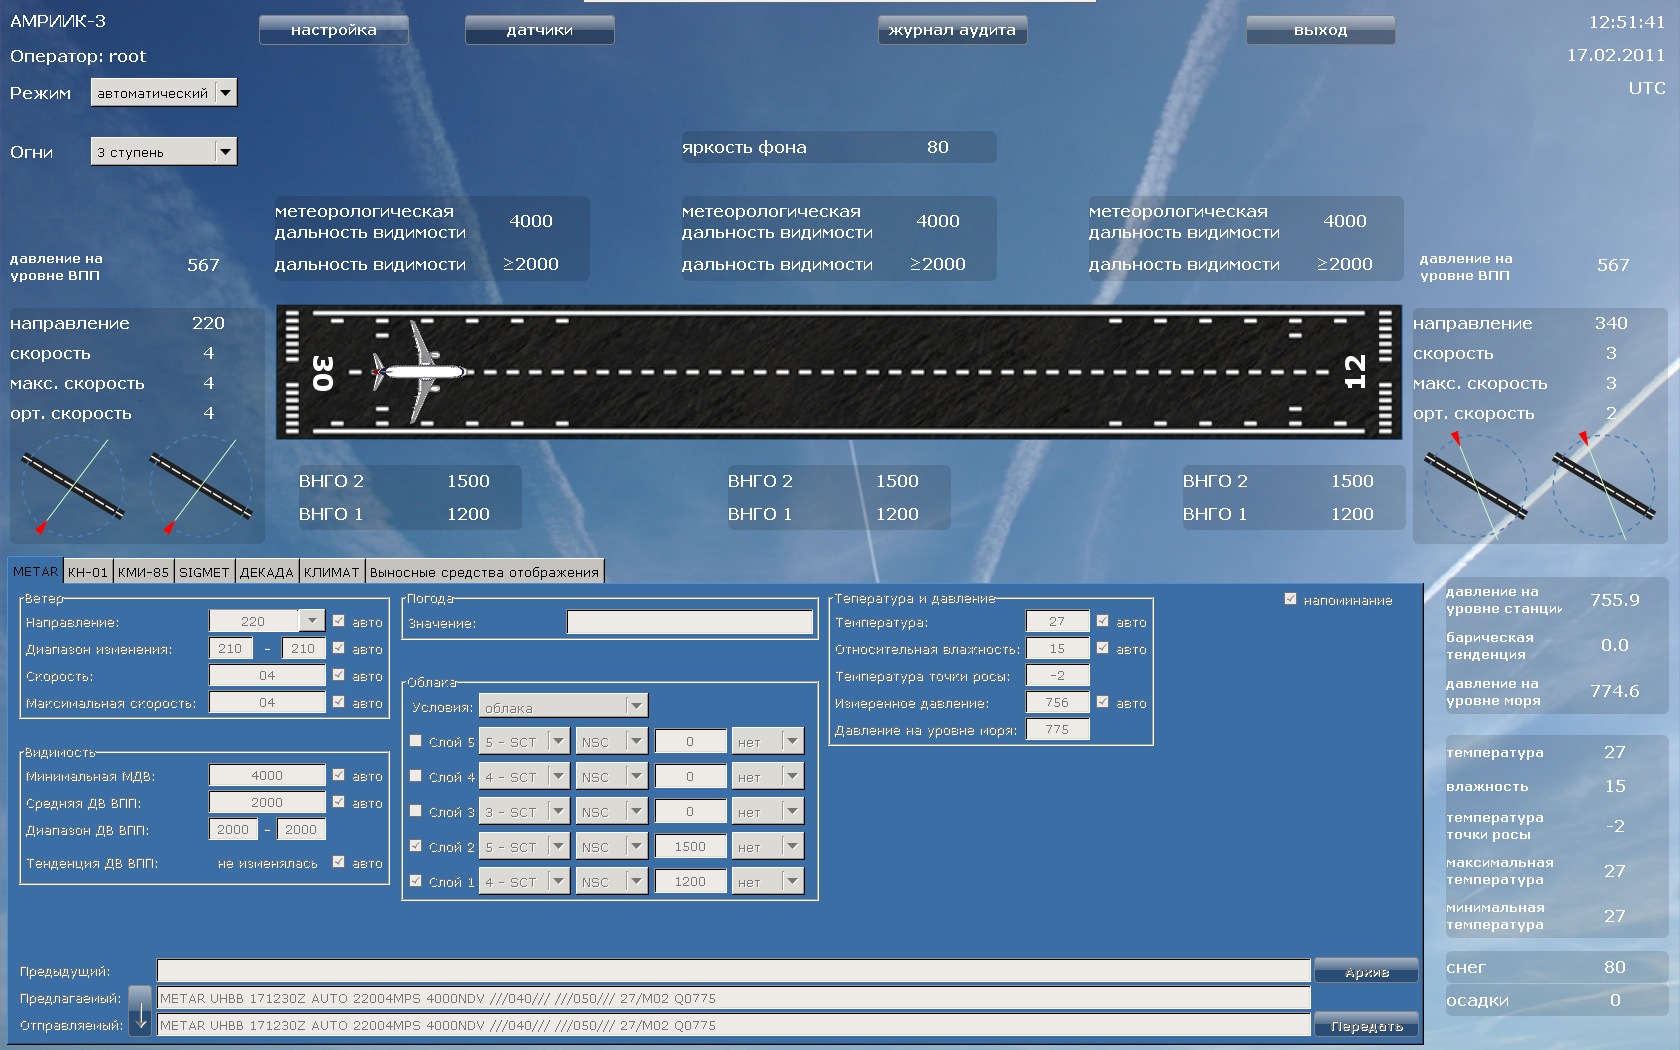The width and height of the screenshot is (1680, 1050).
Task: Switch to the SIGMET tab
Action: (x=204, y=572)
